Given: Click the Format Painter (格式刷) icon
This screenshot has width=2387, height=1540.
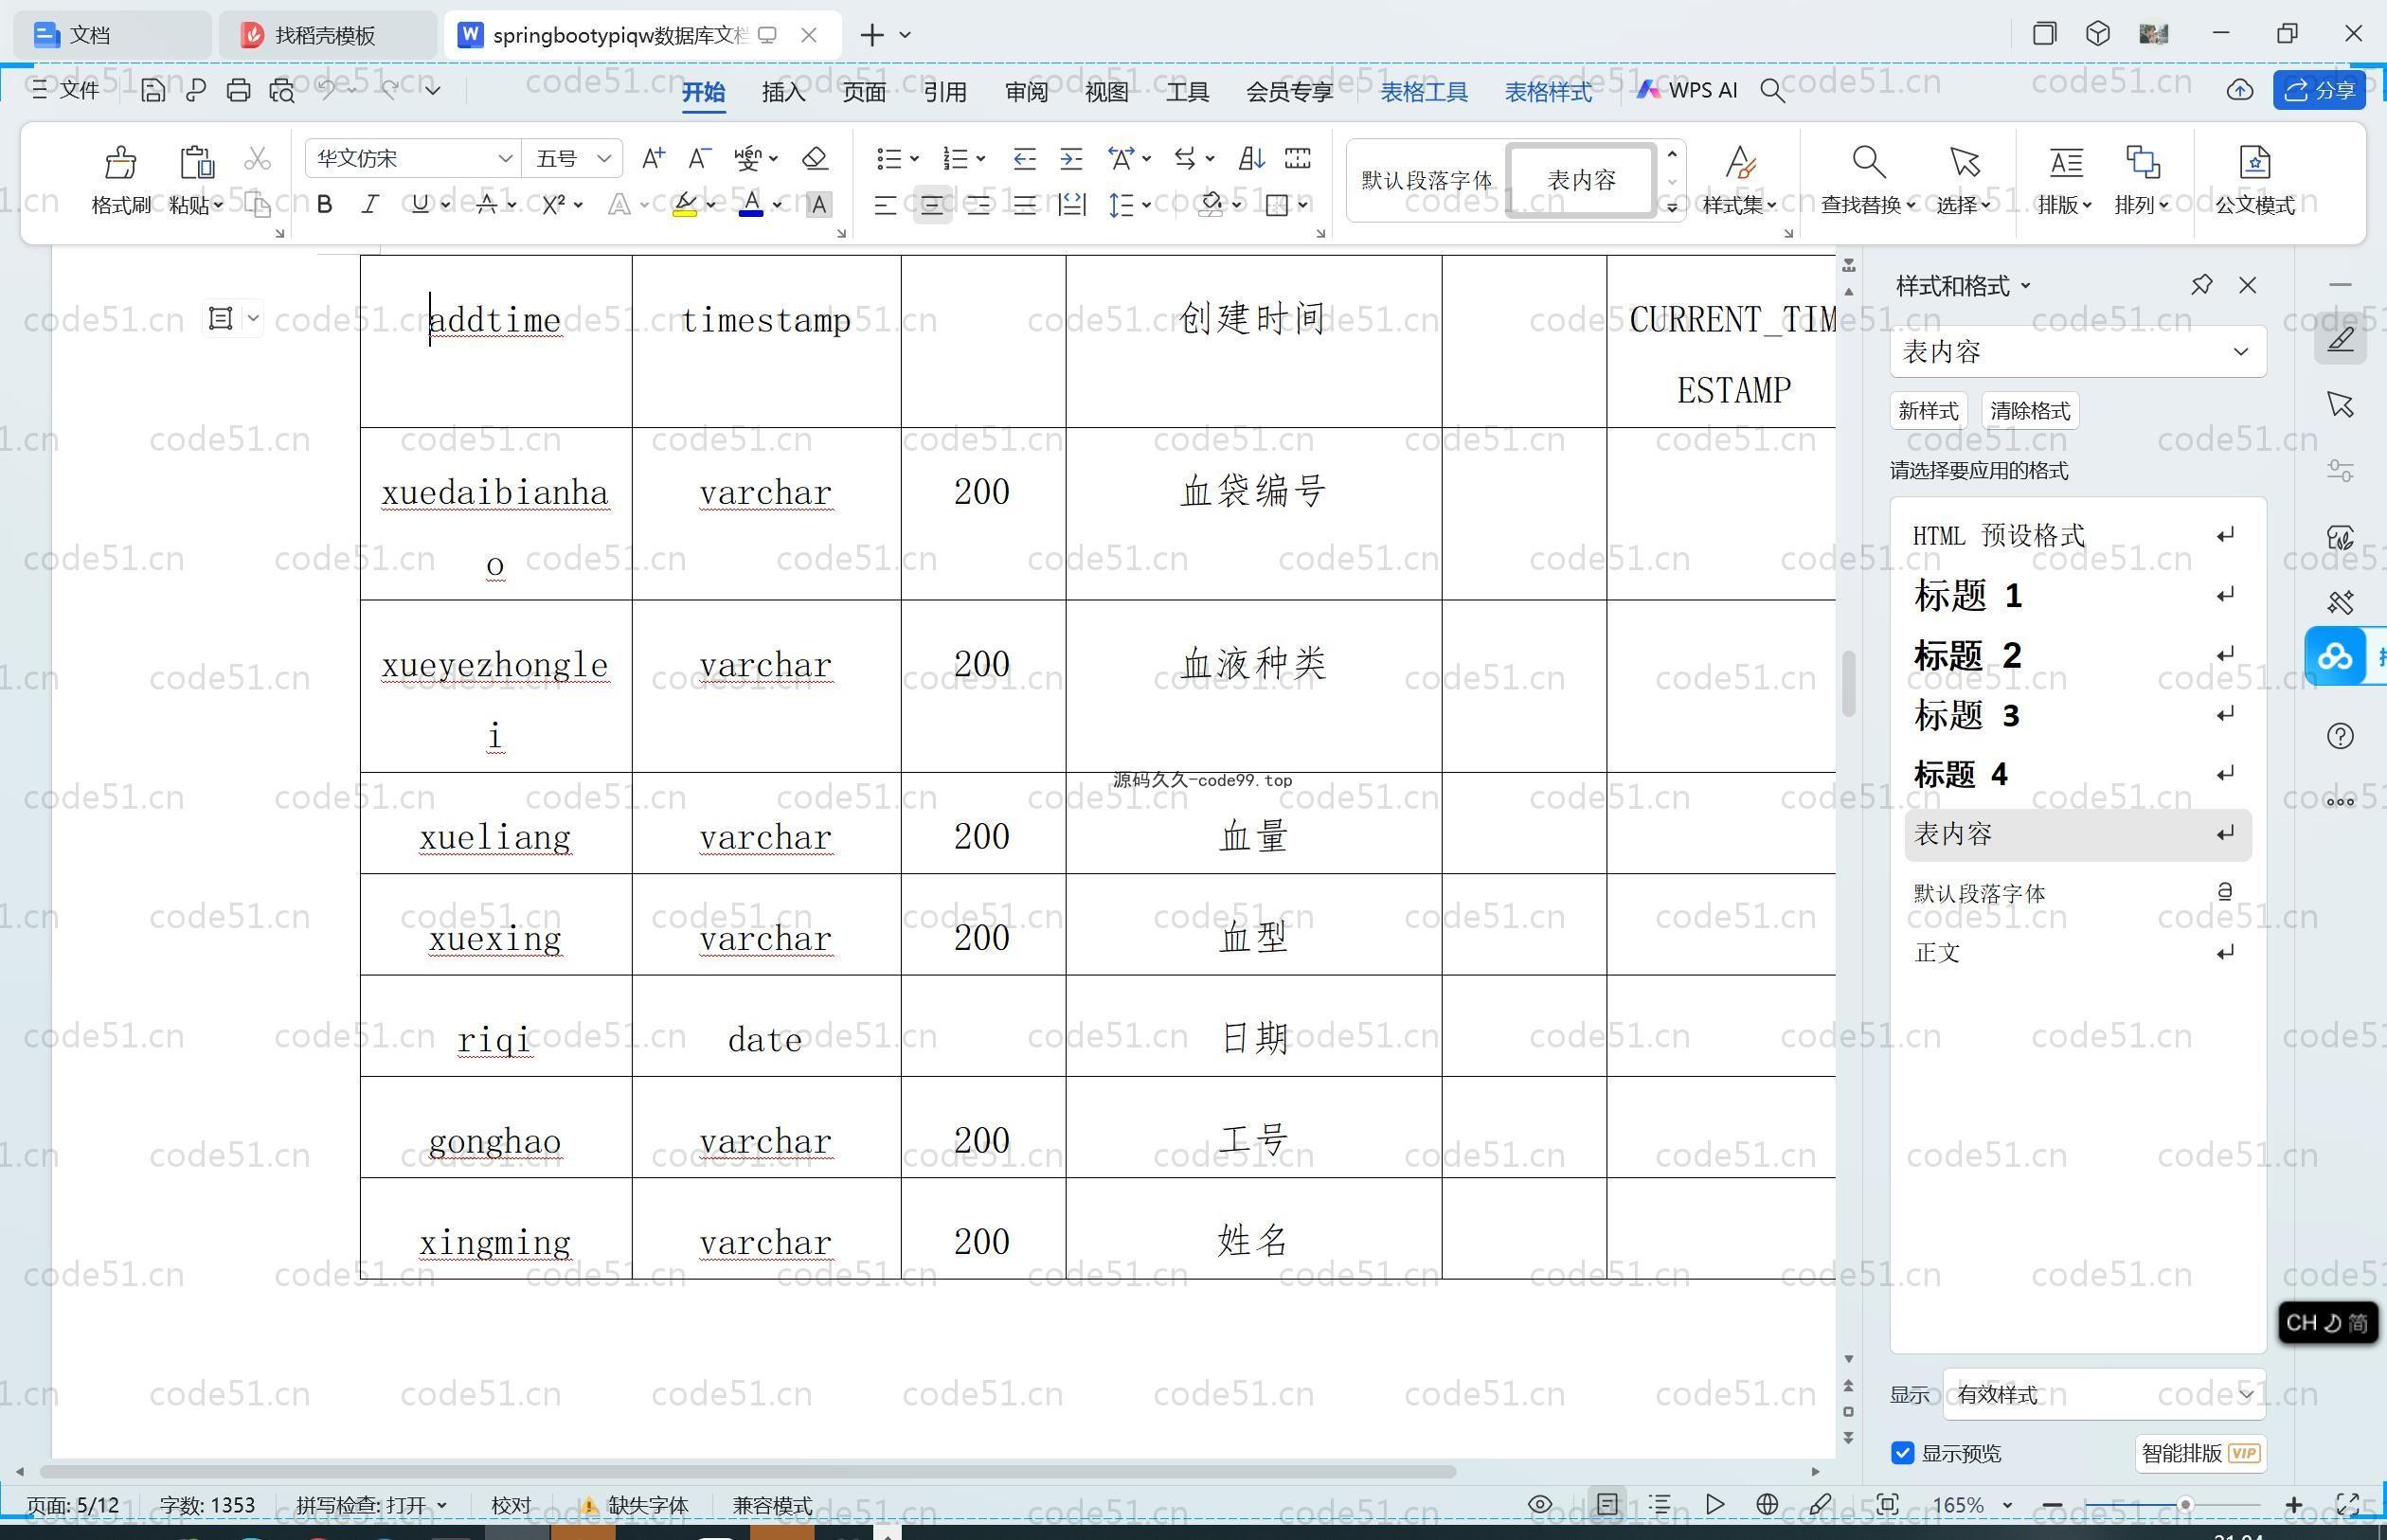Looking at the screenshot, I should pos(120,162).
